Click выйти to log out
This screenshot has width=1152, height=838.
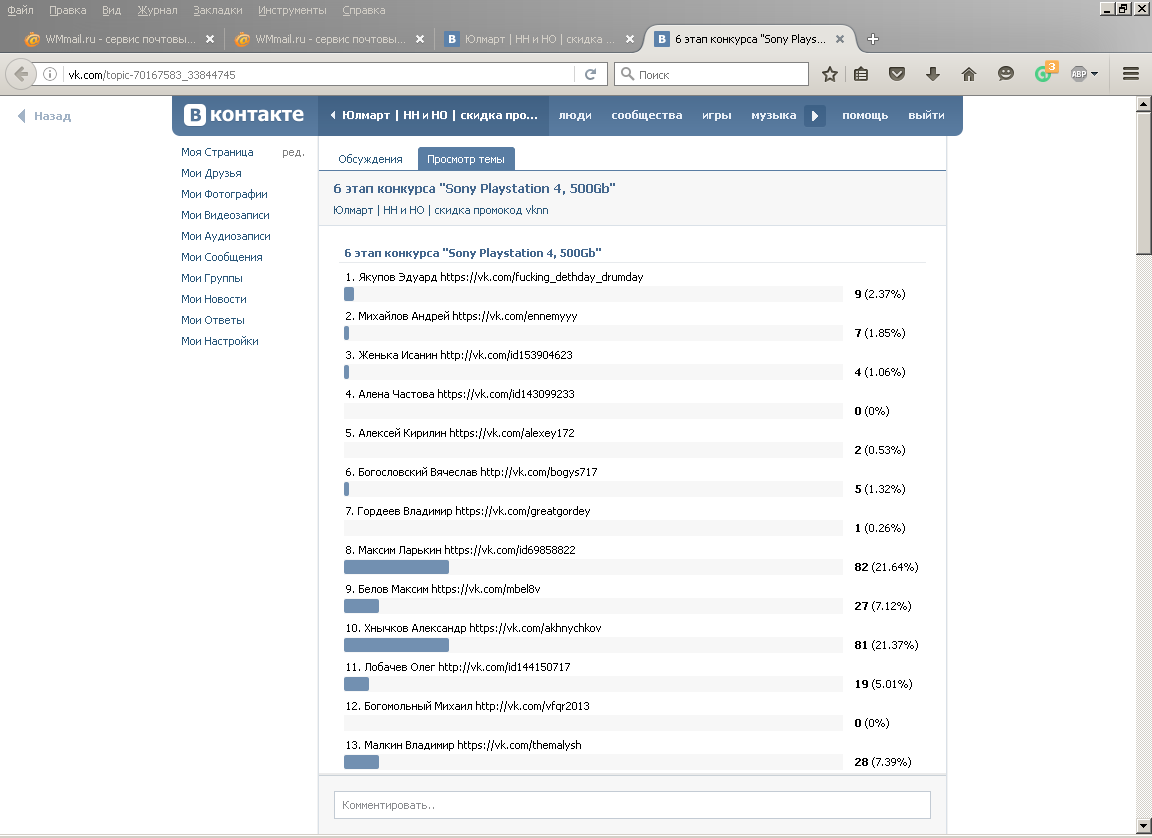click(x=926, y=115)
